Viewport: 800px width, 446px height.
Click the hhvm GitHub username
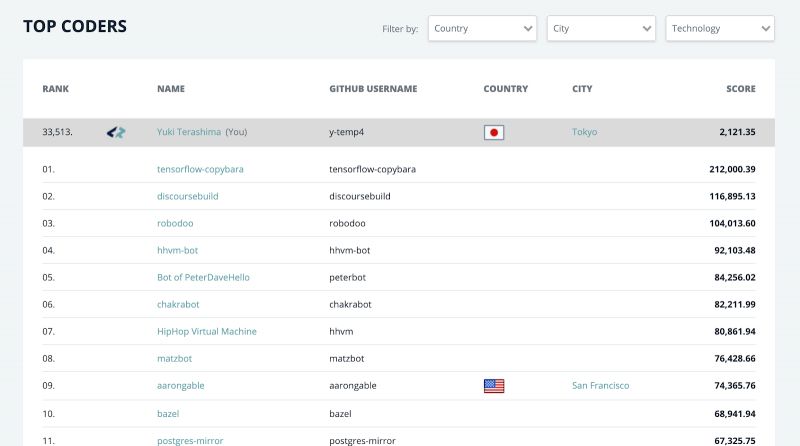click(x=341, y=332)
